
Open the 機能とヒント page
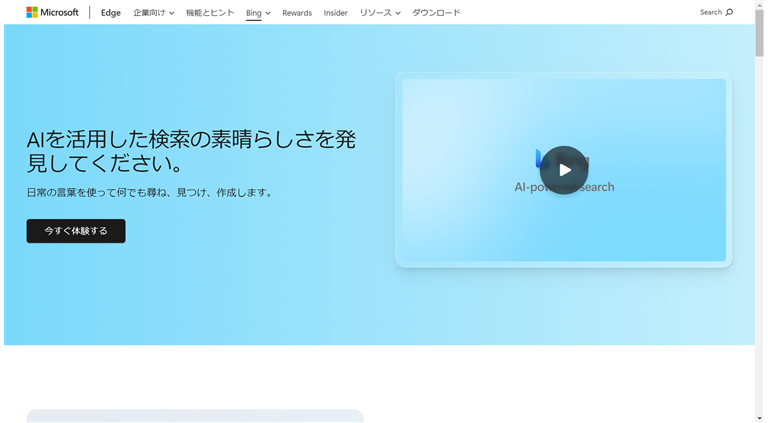210,13
